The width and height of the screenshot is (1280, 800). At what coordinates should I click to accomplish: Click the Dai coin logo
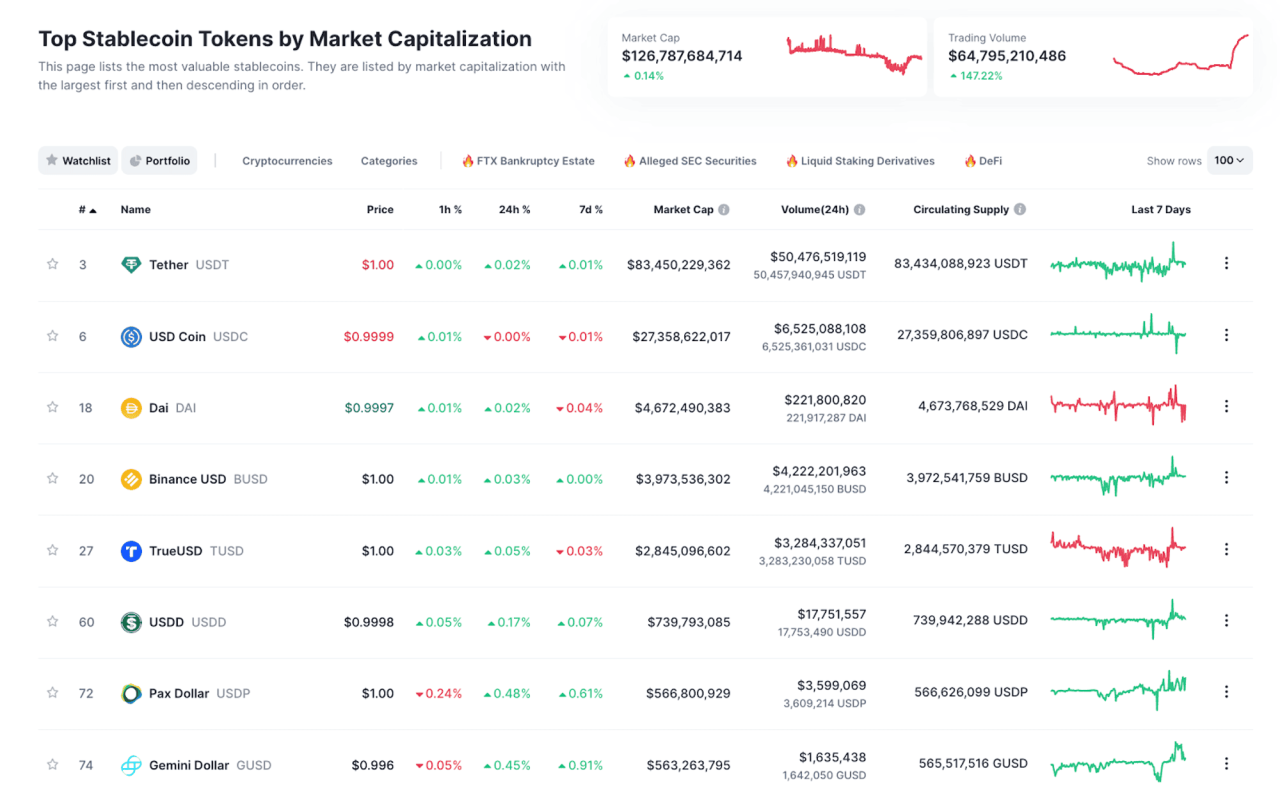tap(131, 408)
